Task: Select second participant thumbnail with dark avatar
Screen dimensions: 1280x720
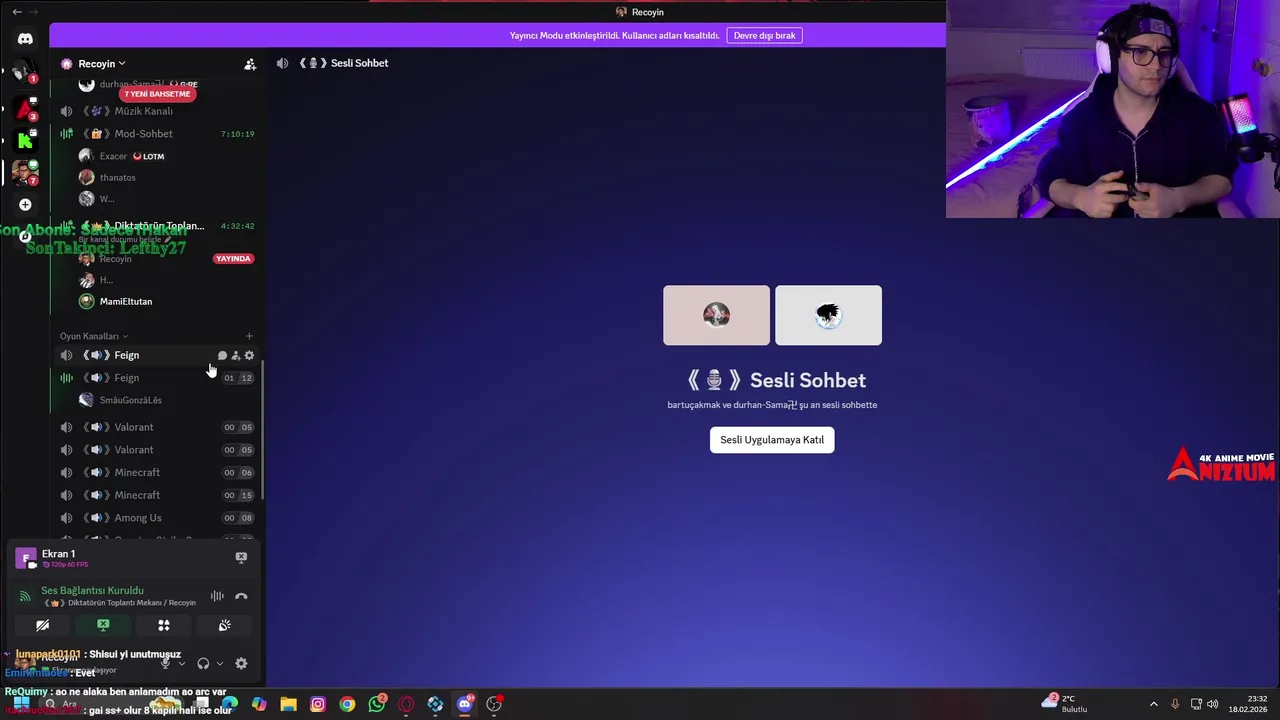Action: coord(828,315)
